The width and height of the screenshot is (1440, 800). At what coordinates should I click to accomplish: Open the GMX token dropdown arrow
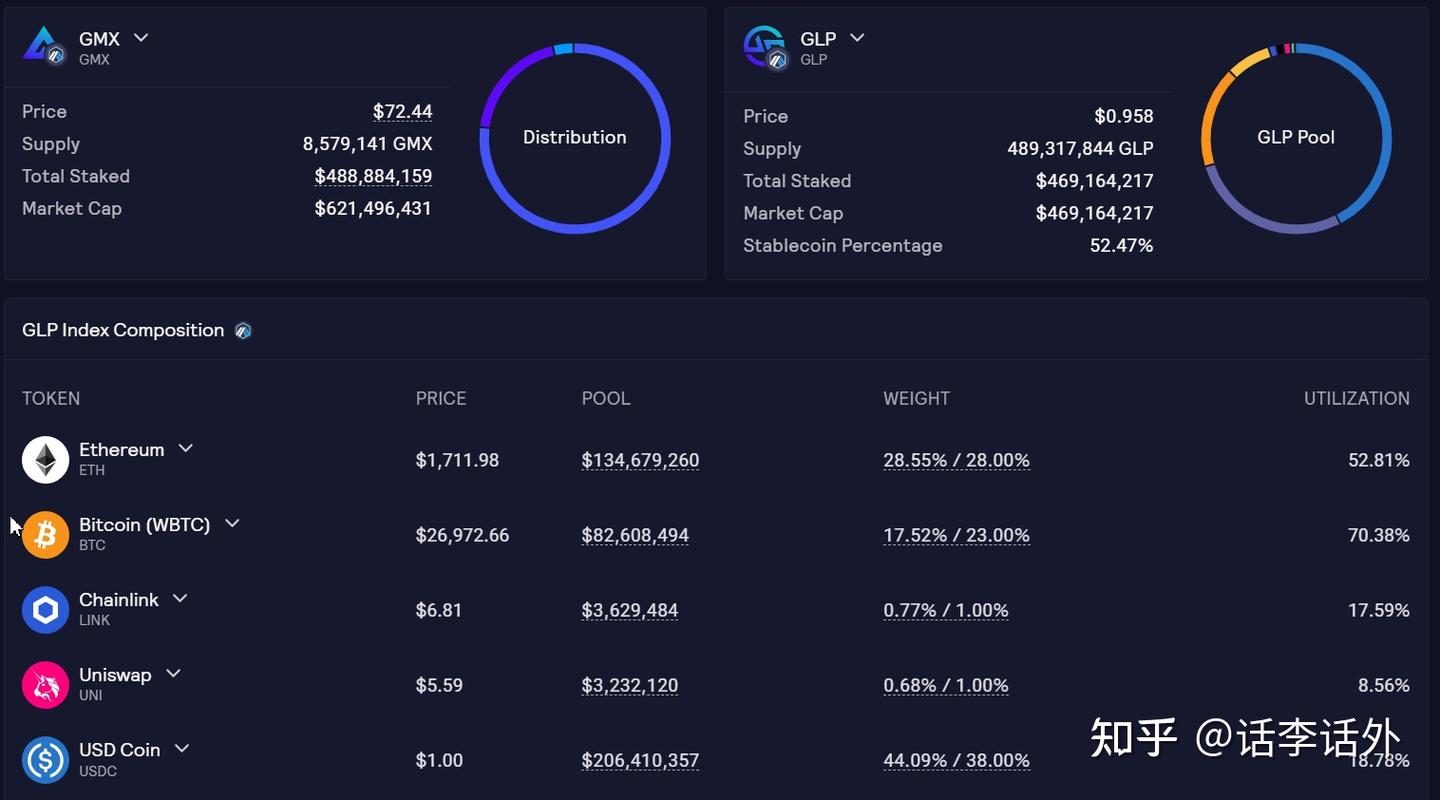point(141,38)
